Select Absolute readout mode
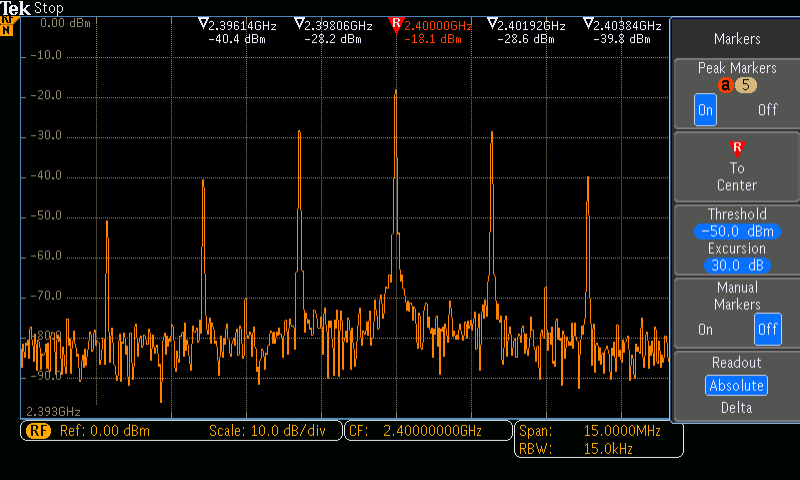This screenshot has height=480, width=800. [x=736, y=385]
